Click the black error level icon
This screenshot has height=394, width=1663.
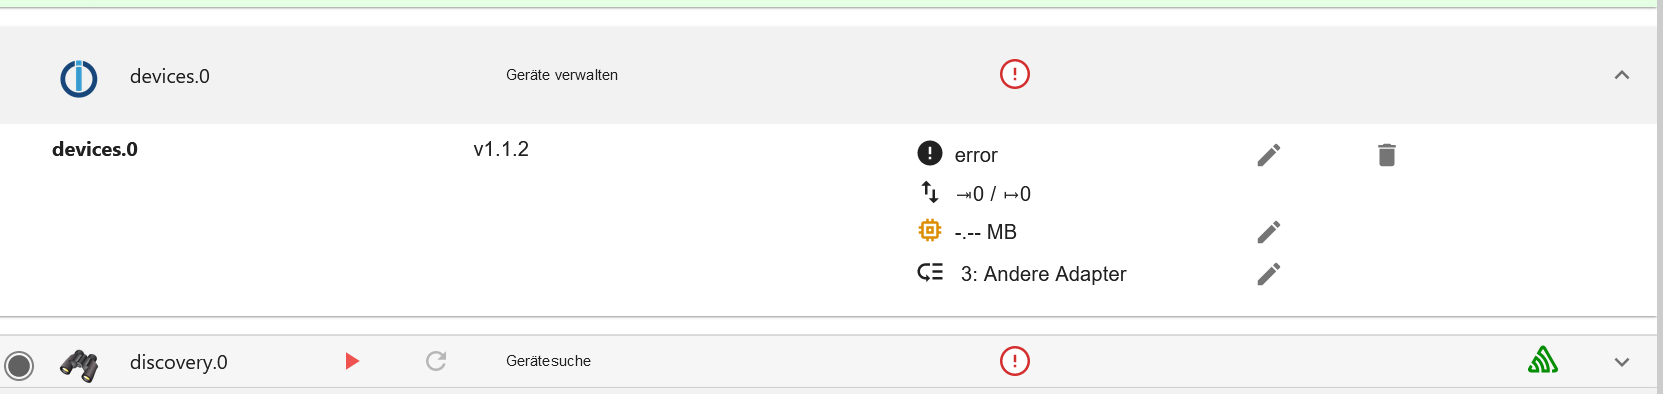coord(930,153)
